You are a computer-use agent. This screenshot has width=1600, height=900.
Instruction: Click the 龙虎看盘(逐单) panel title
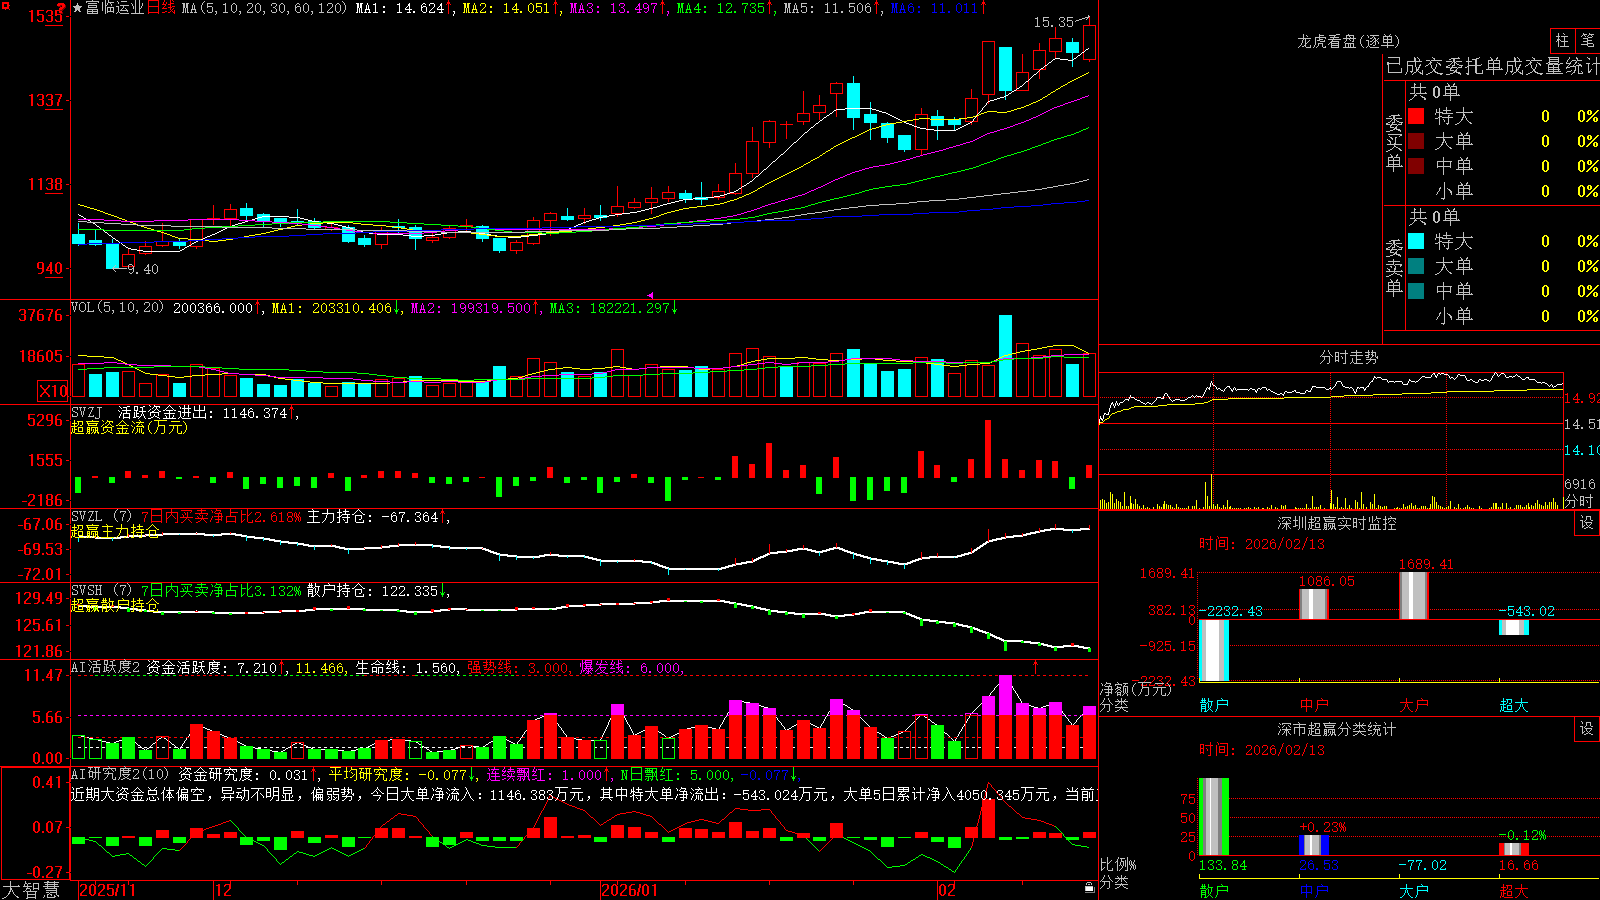[1348, 41]
